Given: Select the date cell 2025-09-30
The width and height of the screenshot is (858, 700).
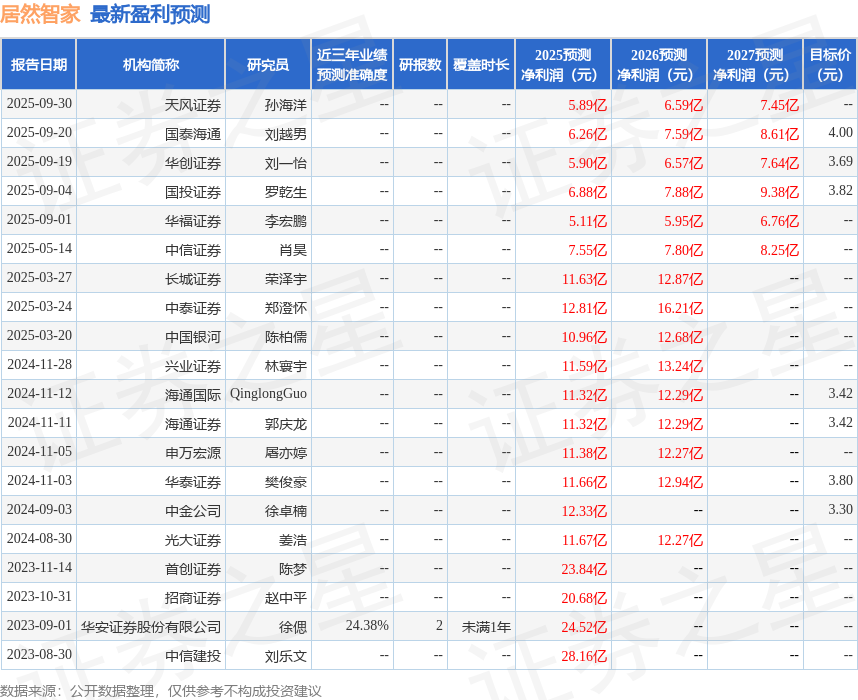Looking at the screenshot, I should pyautogui.click(x=39, y=103).
